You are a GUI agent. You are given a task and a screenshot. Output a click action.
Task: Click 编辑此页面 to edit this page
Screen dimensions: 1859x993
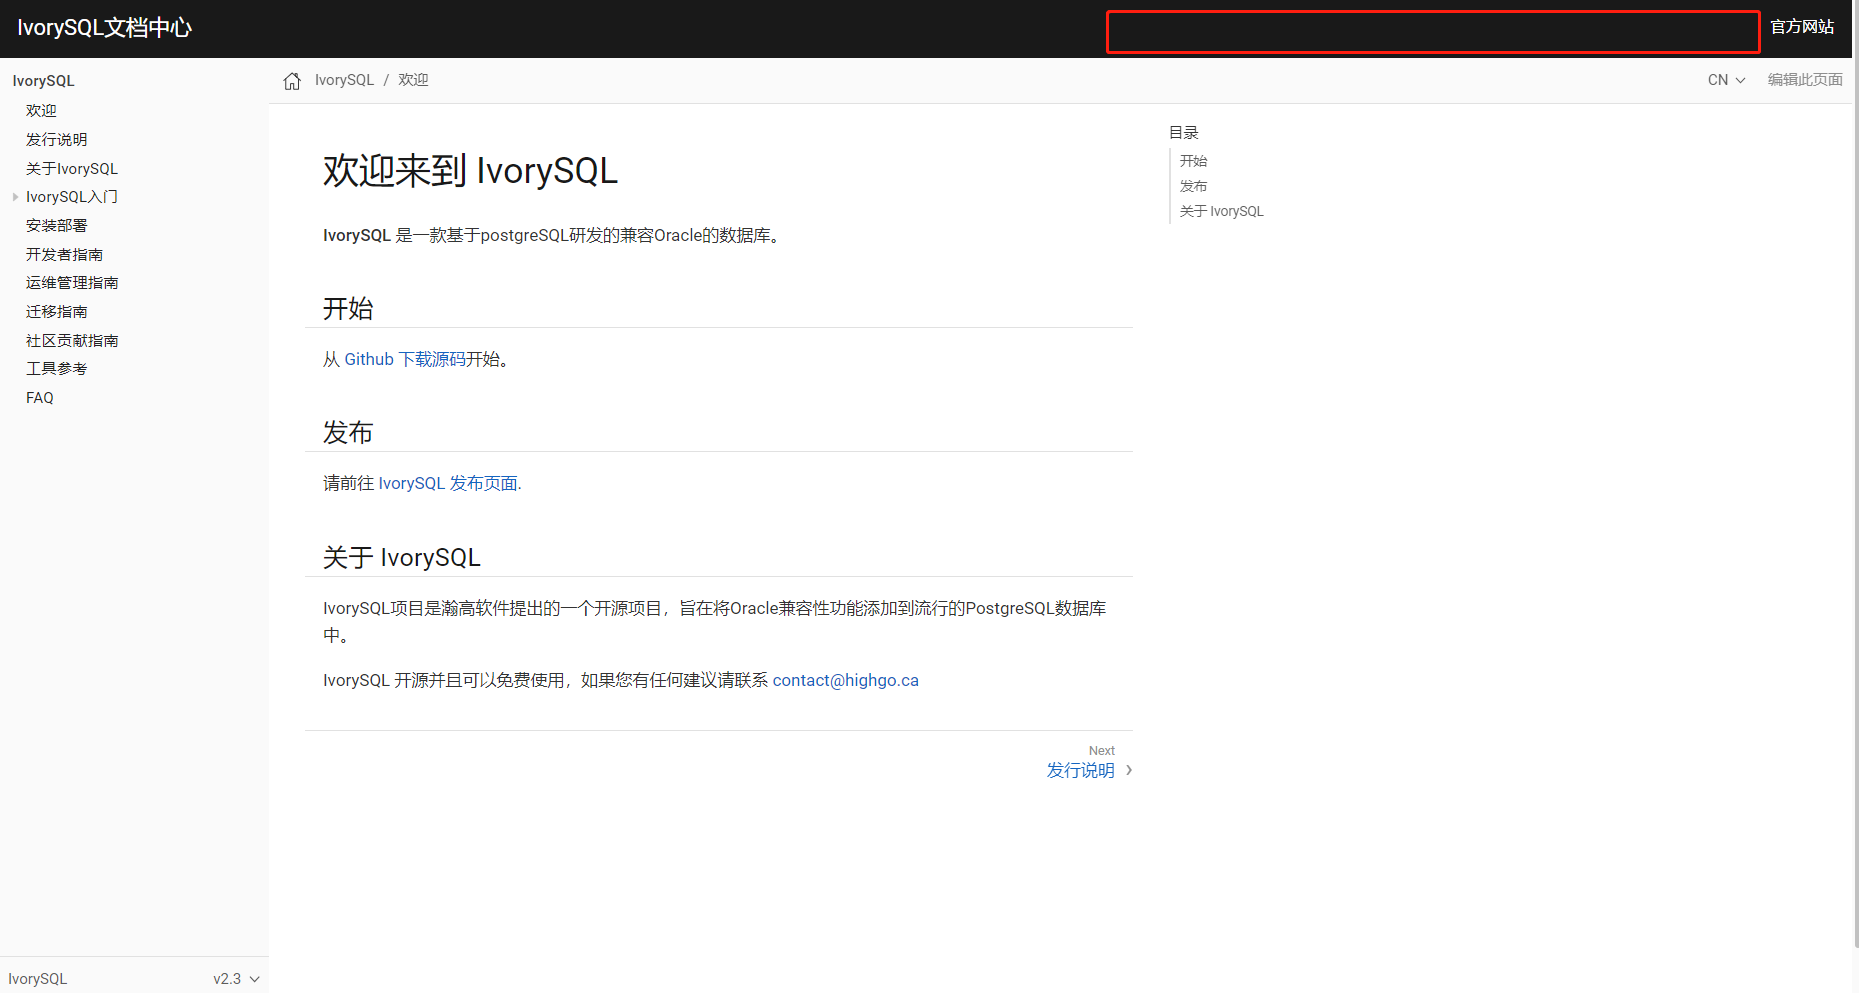(x=1804, y=79)
